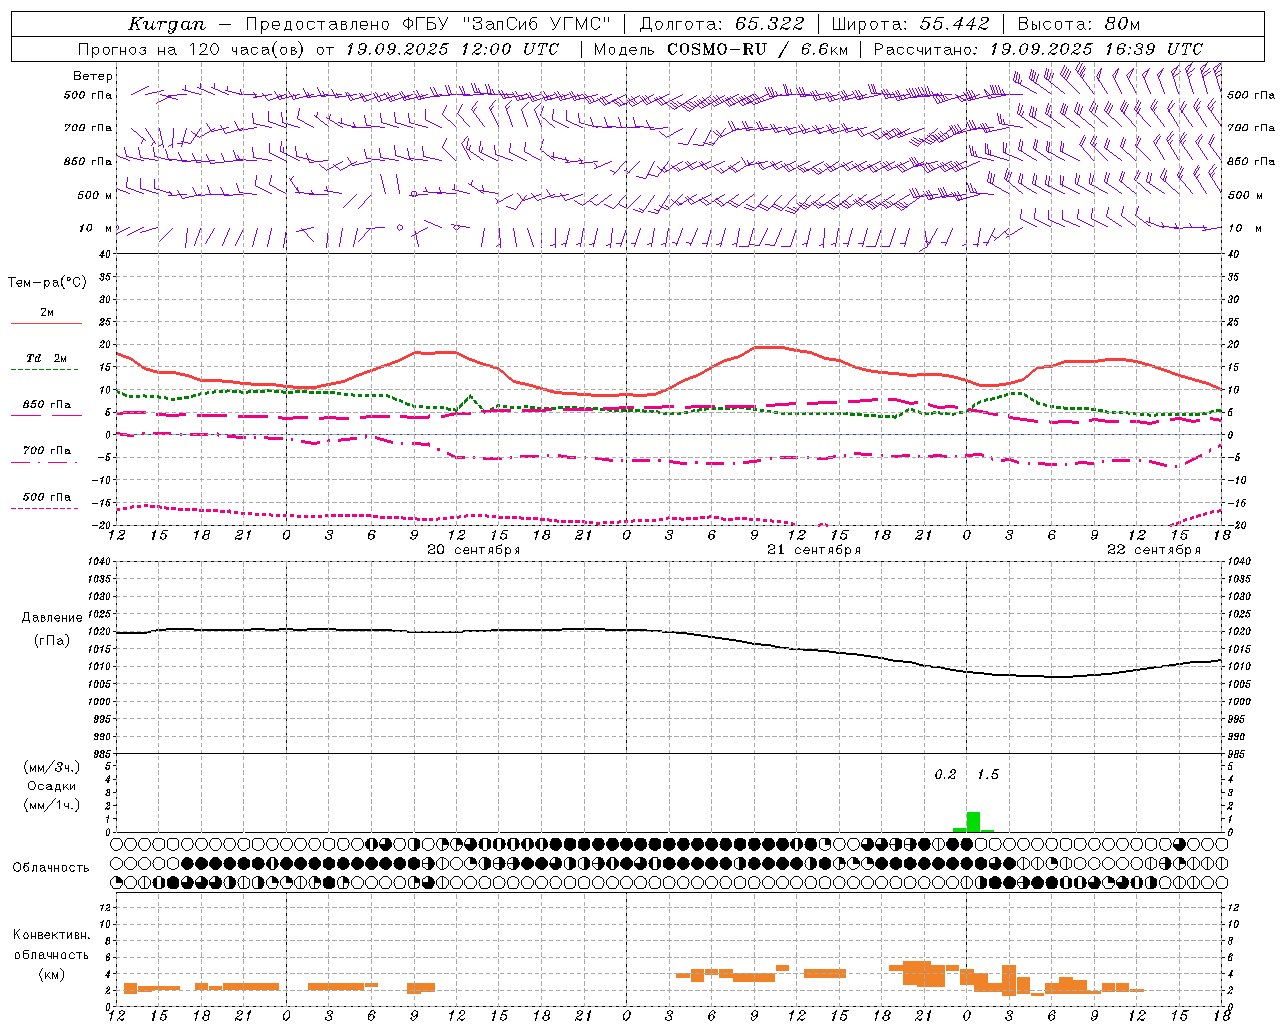Click the model label "COSMO-RU / 6.6км"
The width and height of the screenshot is (1280, 1024).
(x=758, y=49)
